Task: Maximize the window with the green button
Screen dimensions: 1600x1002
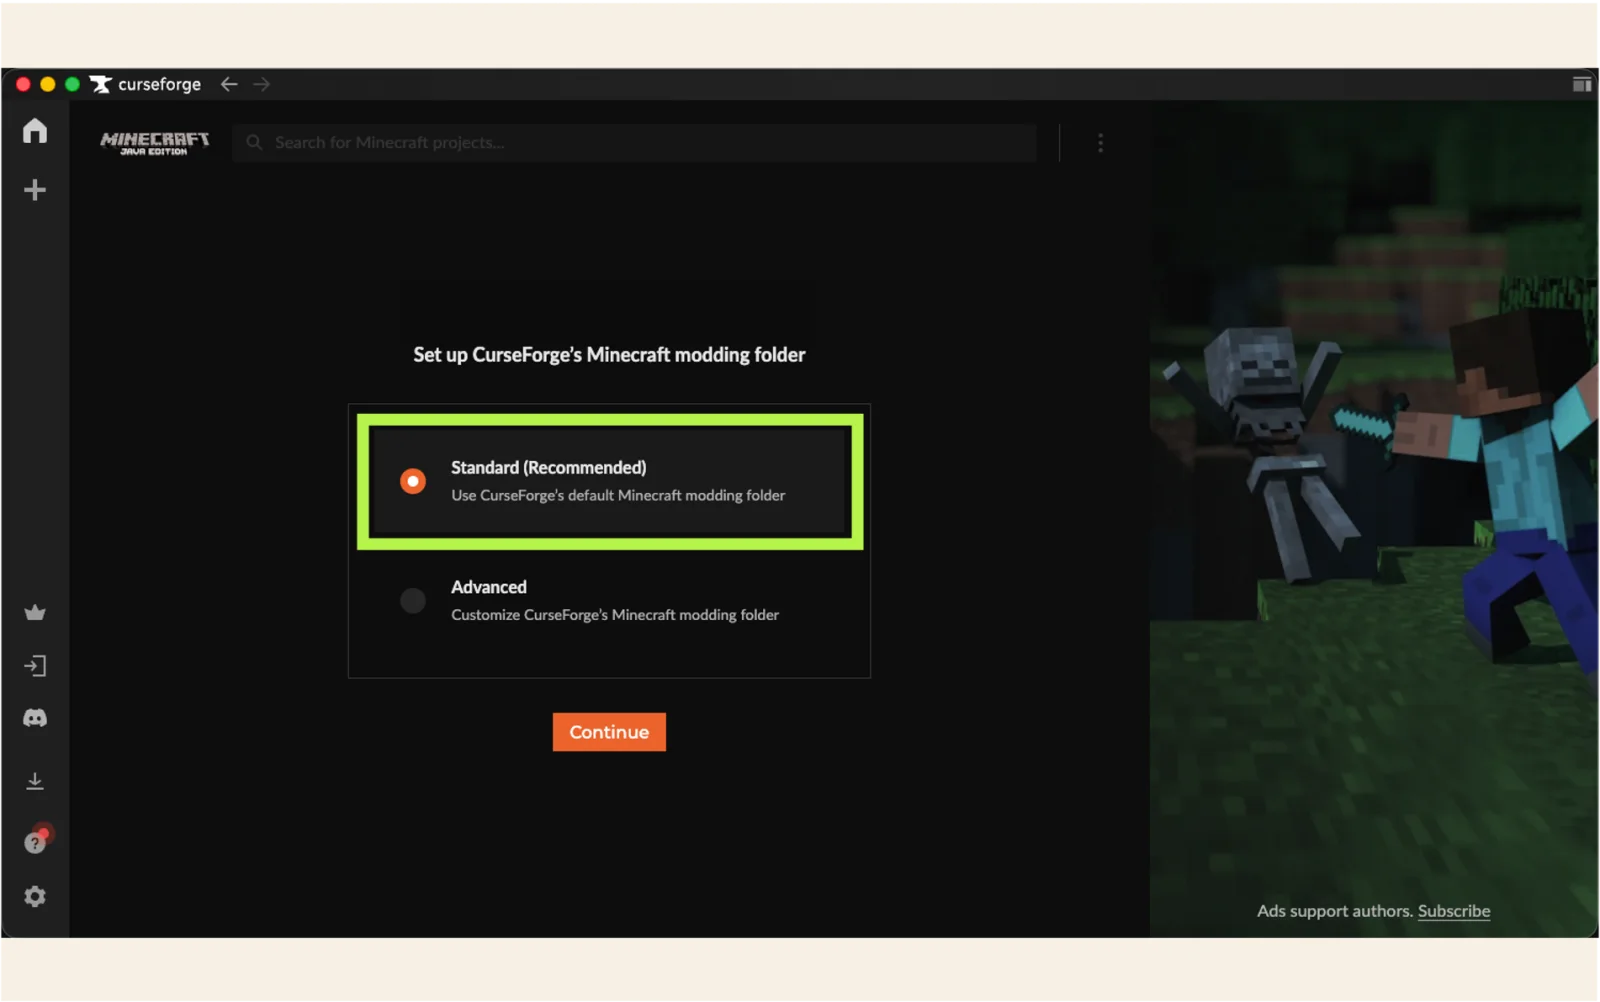Action: point(72,84)
